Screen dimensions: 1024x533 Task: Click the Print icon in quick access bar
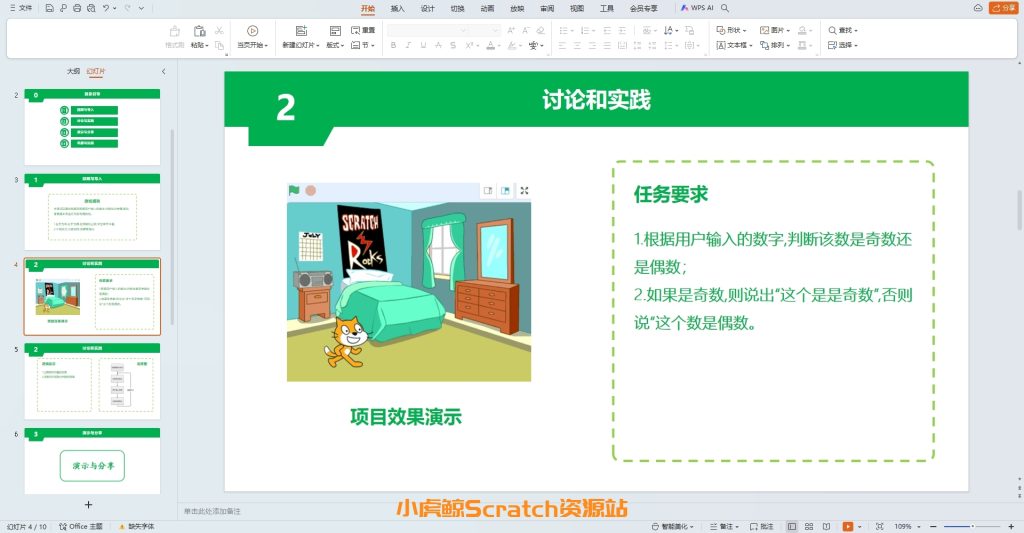click(x=77, y=8)
